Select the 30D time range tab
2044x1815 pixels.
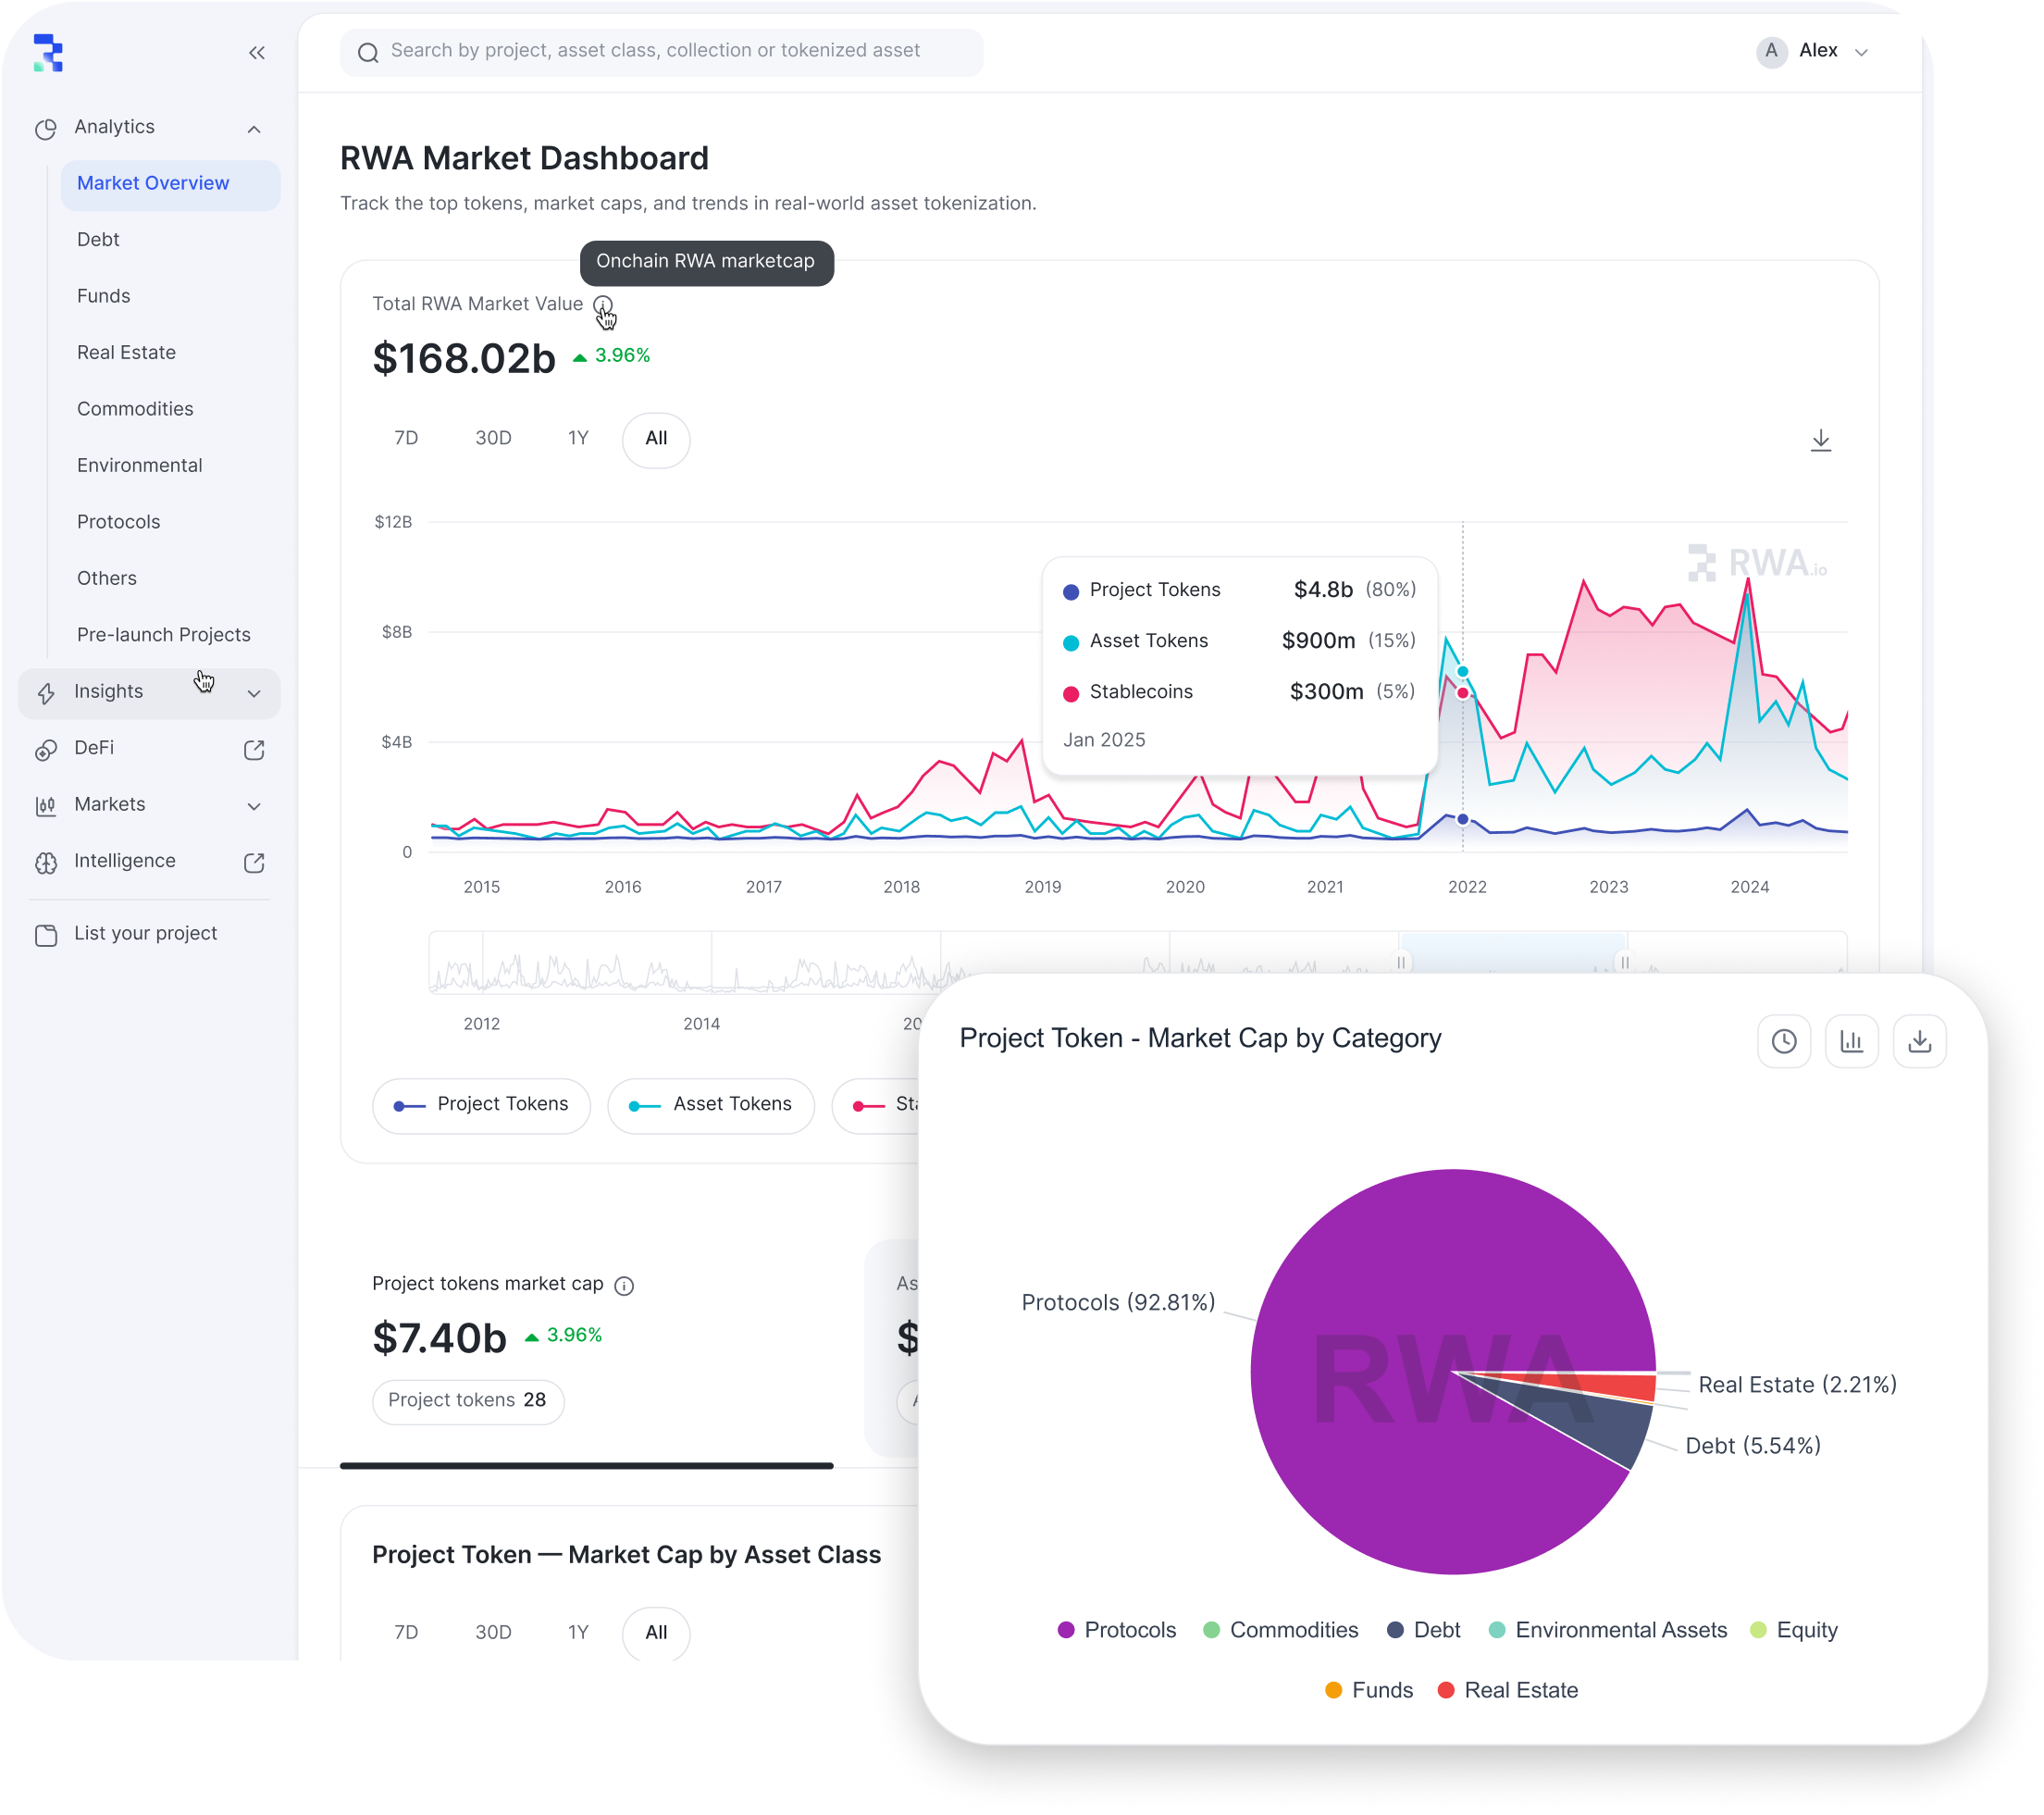point(493,438)
